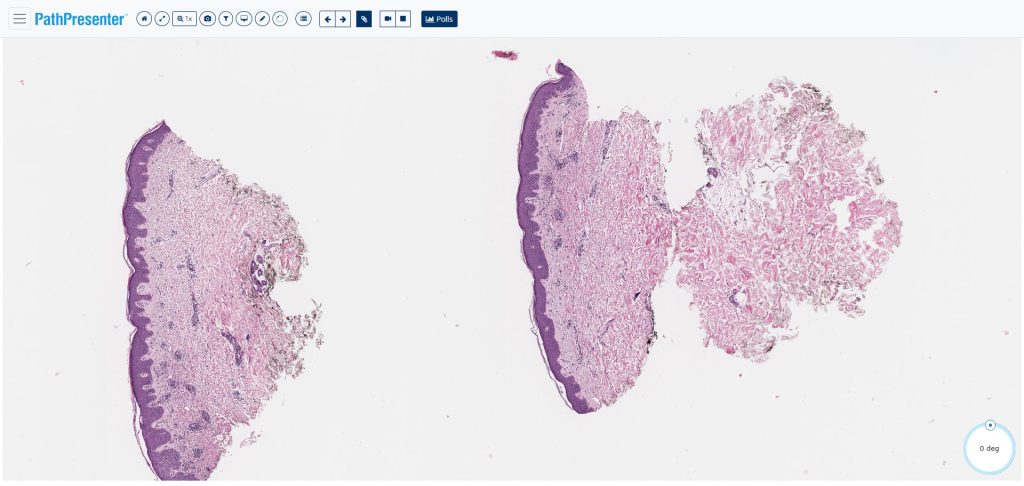The height and width of the screenshot is (486, 1024).
Task: Click the monitor screen icon
Action: click(x=244, y=19)
